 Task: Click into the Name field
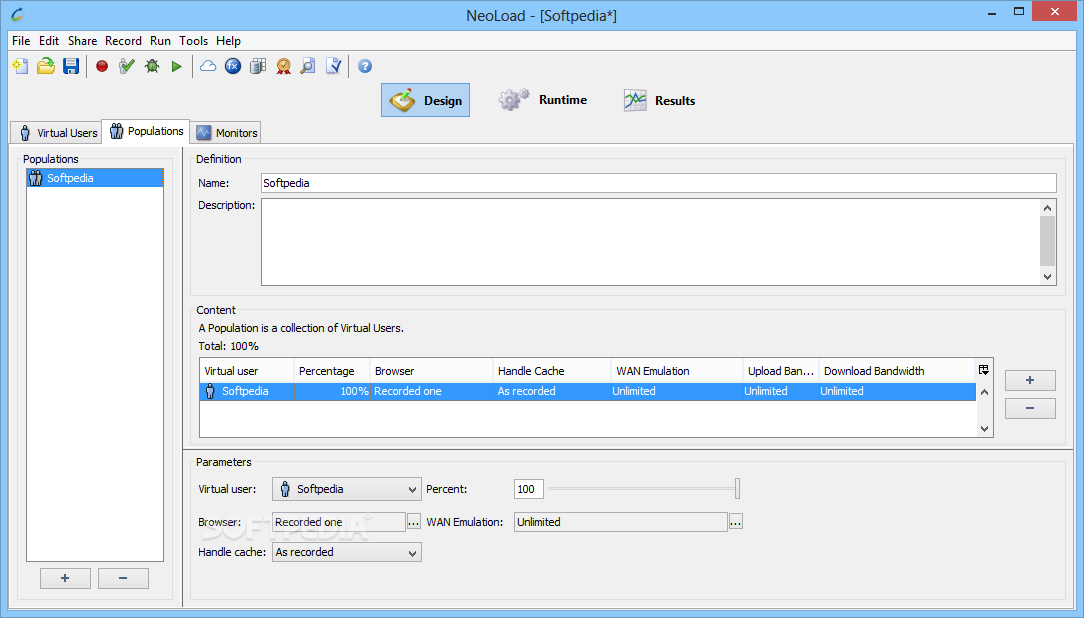click(658, 183)
